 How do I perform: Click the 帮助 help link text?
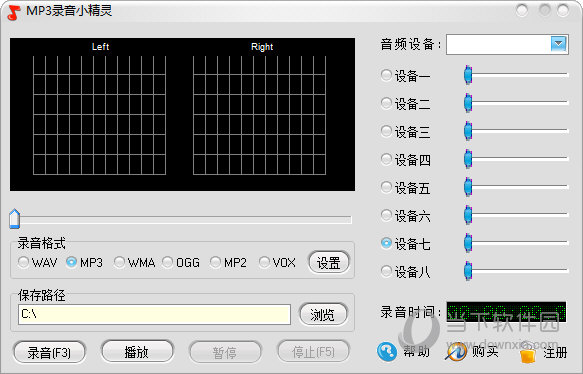pos(416,351)
